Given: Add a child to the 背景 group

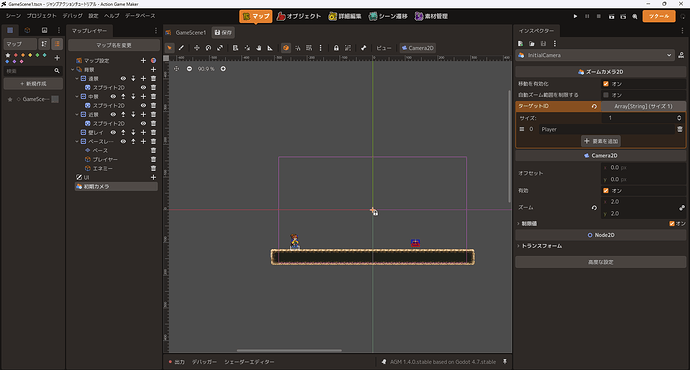Looking at the screenshot, I should [153, 70].
